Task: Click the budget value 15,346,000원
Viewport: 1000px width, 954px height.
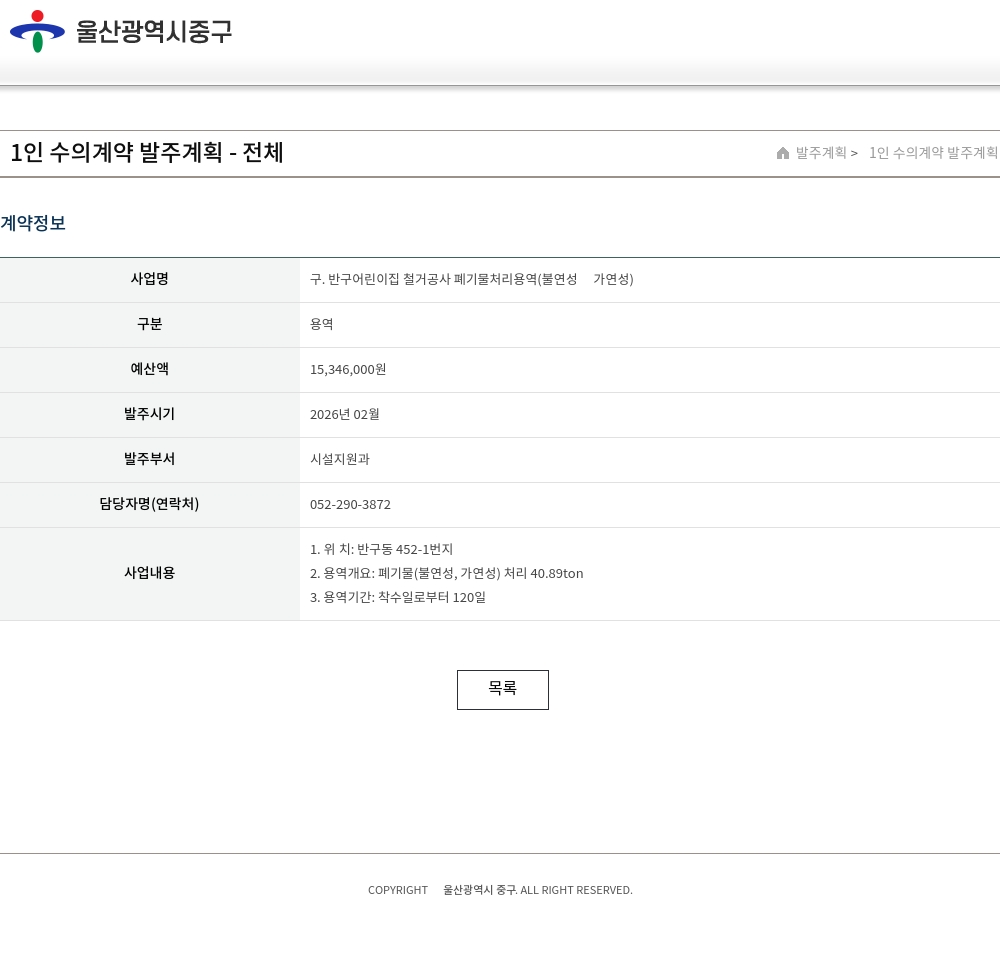Action: 348,369
